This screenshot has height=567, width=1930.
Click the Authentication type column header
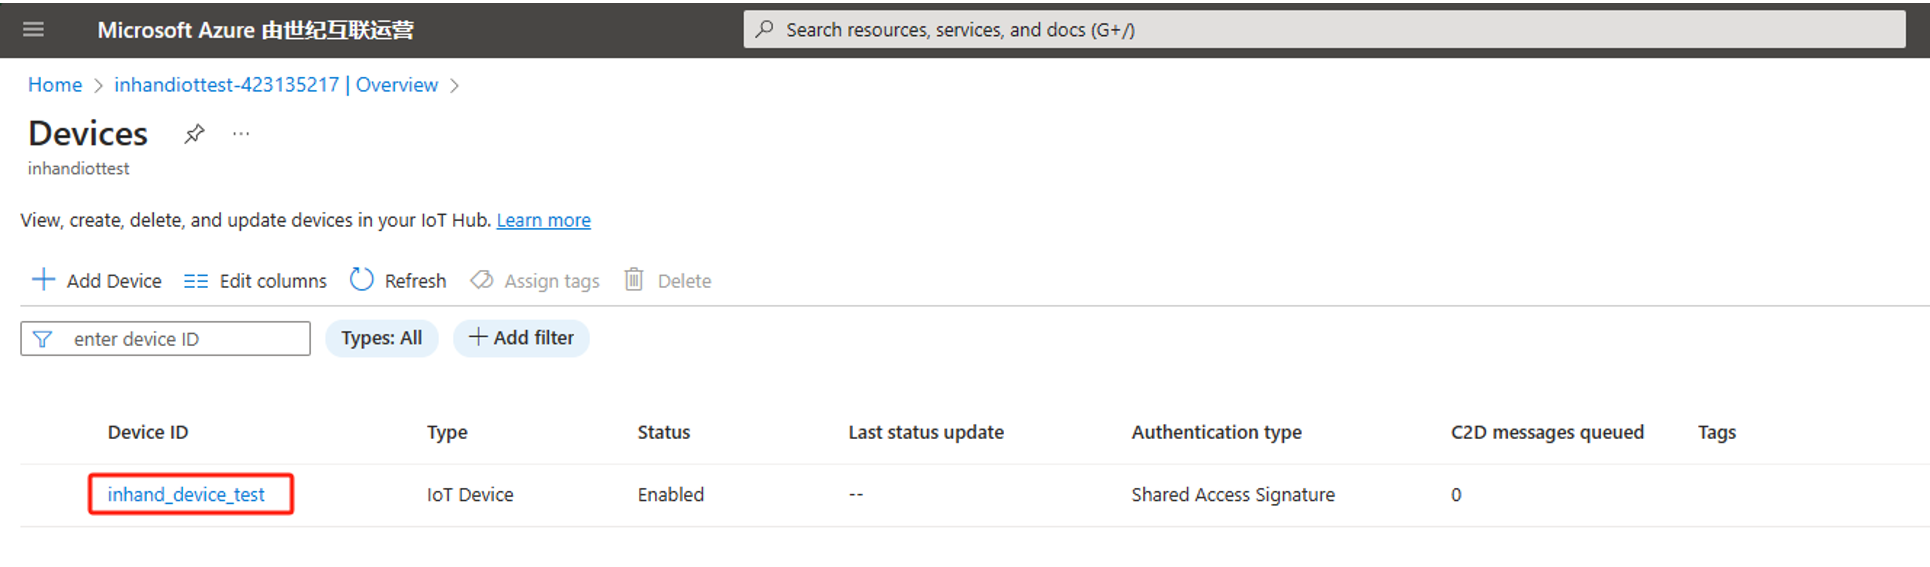[x=1216, y=432]
